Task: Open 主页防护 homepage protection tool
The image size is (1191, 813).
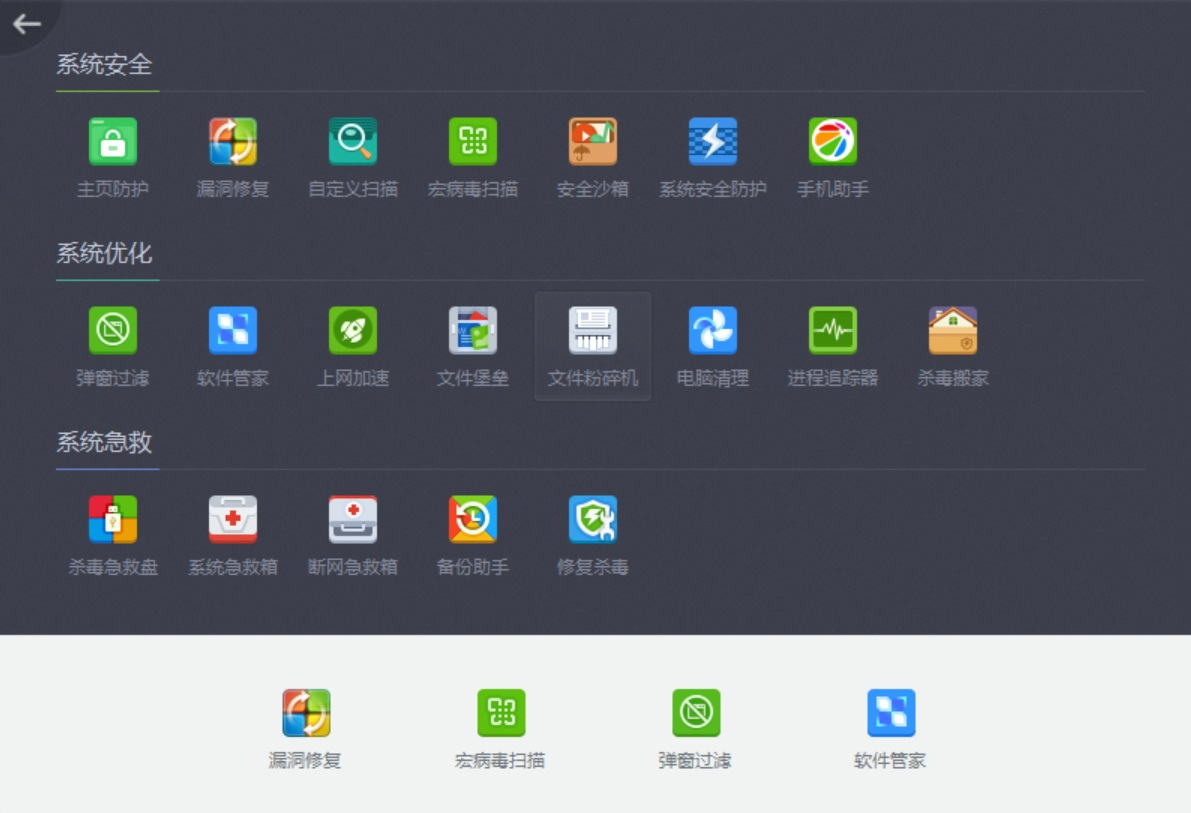Action: coord(113,142)
